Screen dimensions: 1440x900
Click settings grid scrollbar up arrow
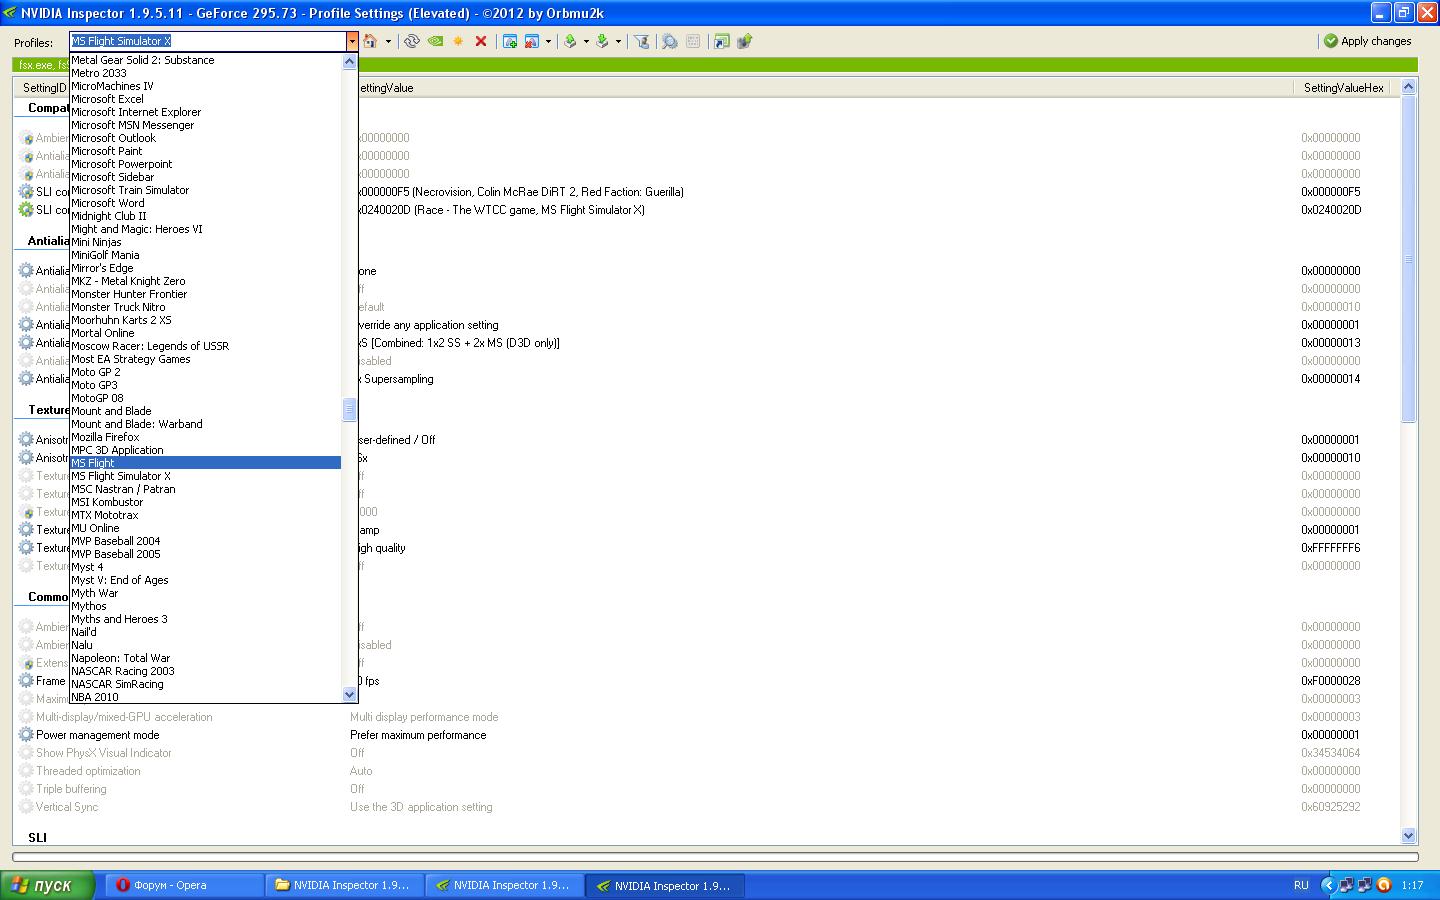pos(1408,87)
